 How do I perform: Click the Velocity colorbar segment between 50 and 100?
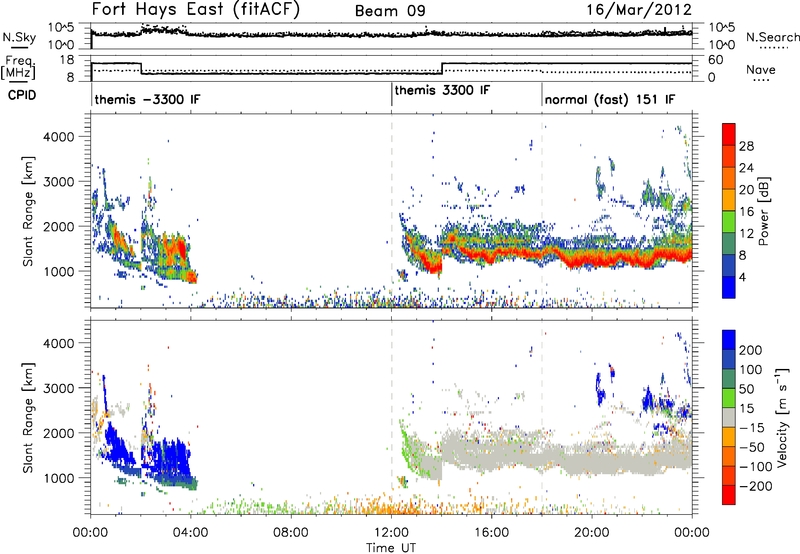click(729, 379)
